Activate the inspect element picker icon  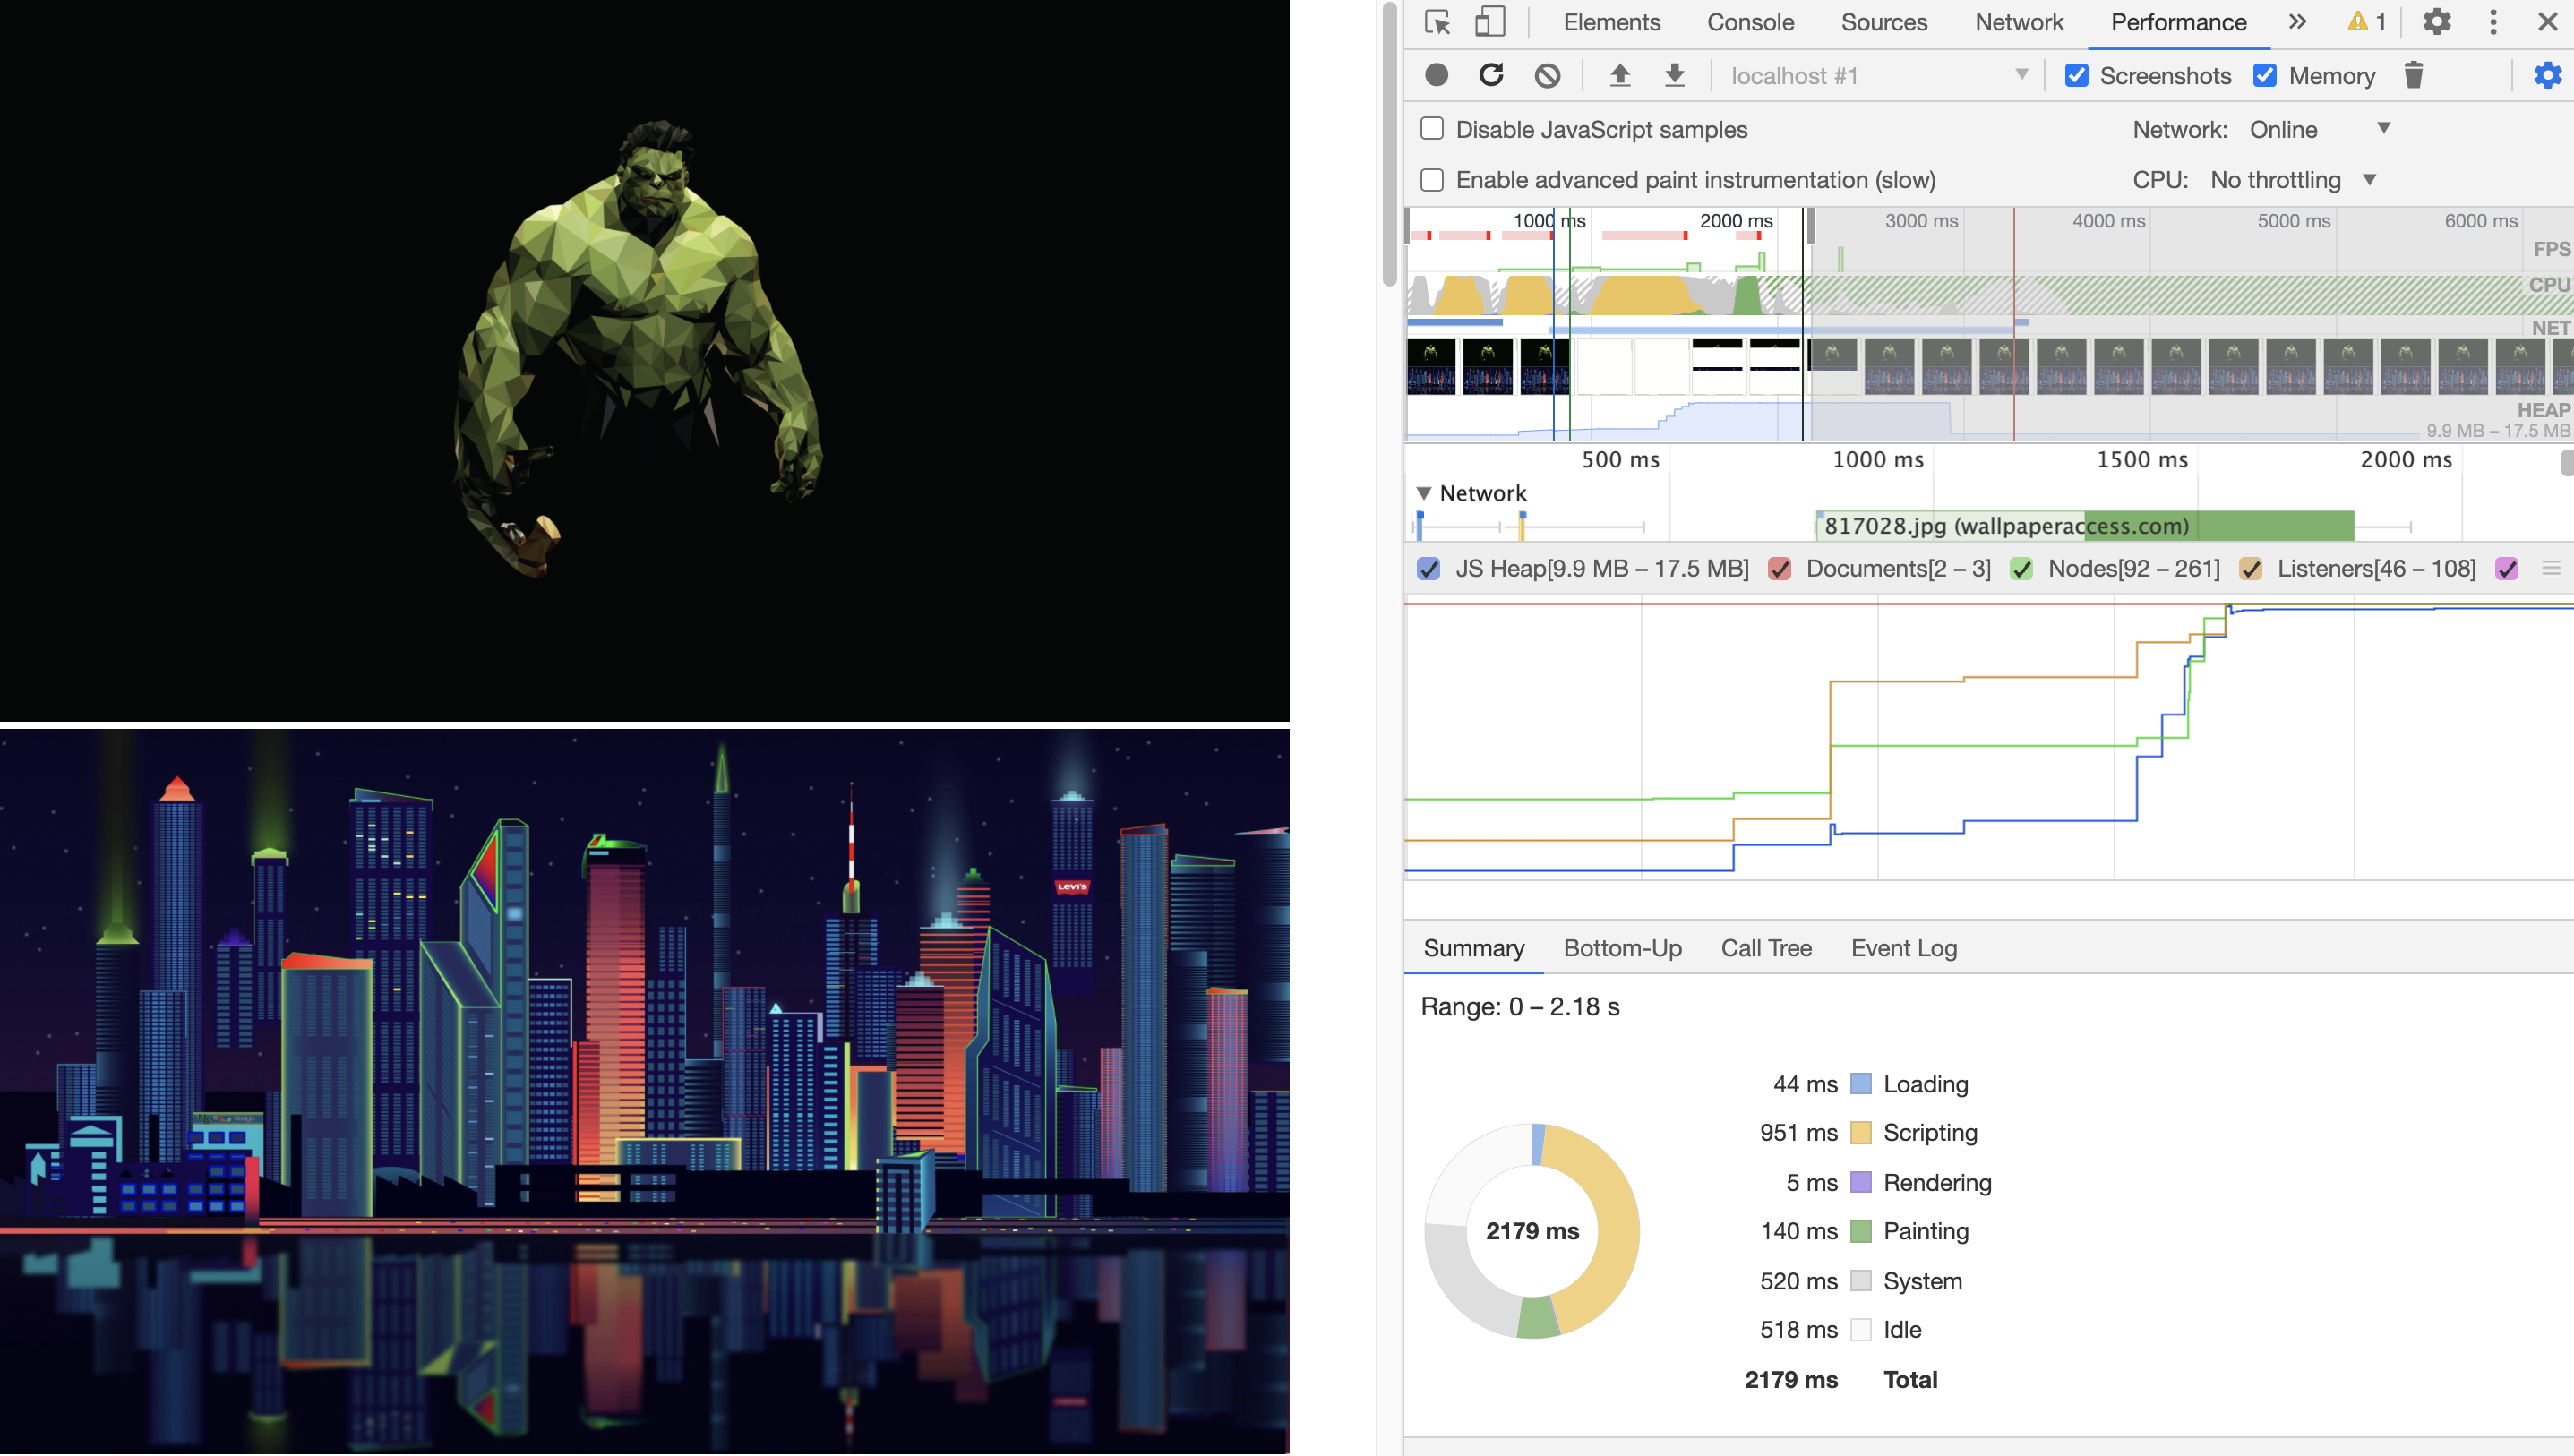click(1437, 22)
